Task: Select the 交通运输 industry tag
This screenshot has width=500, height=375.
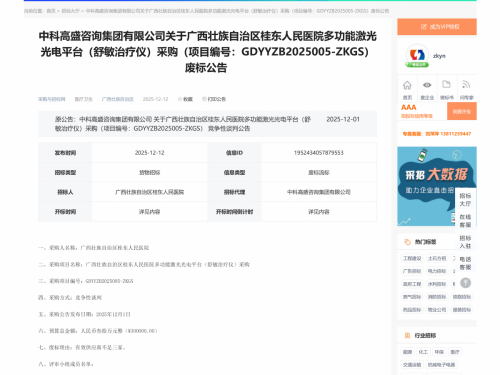Action: [x=412, y=365]
